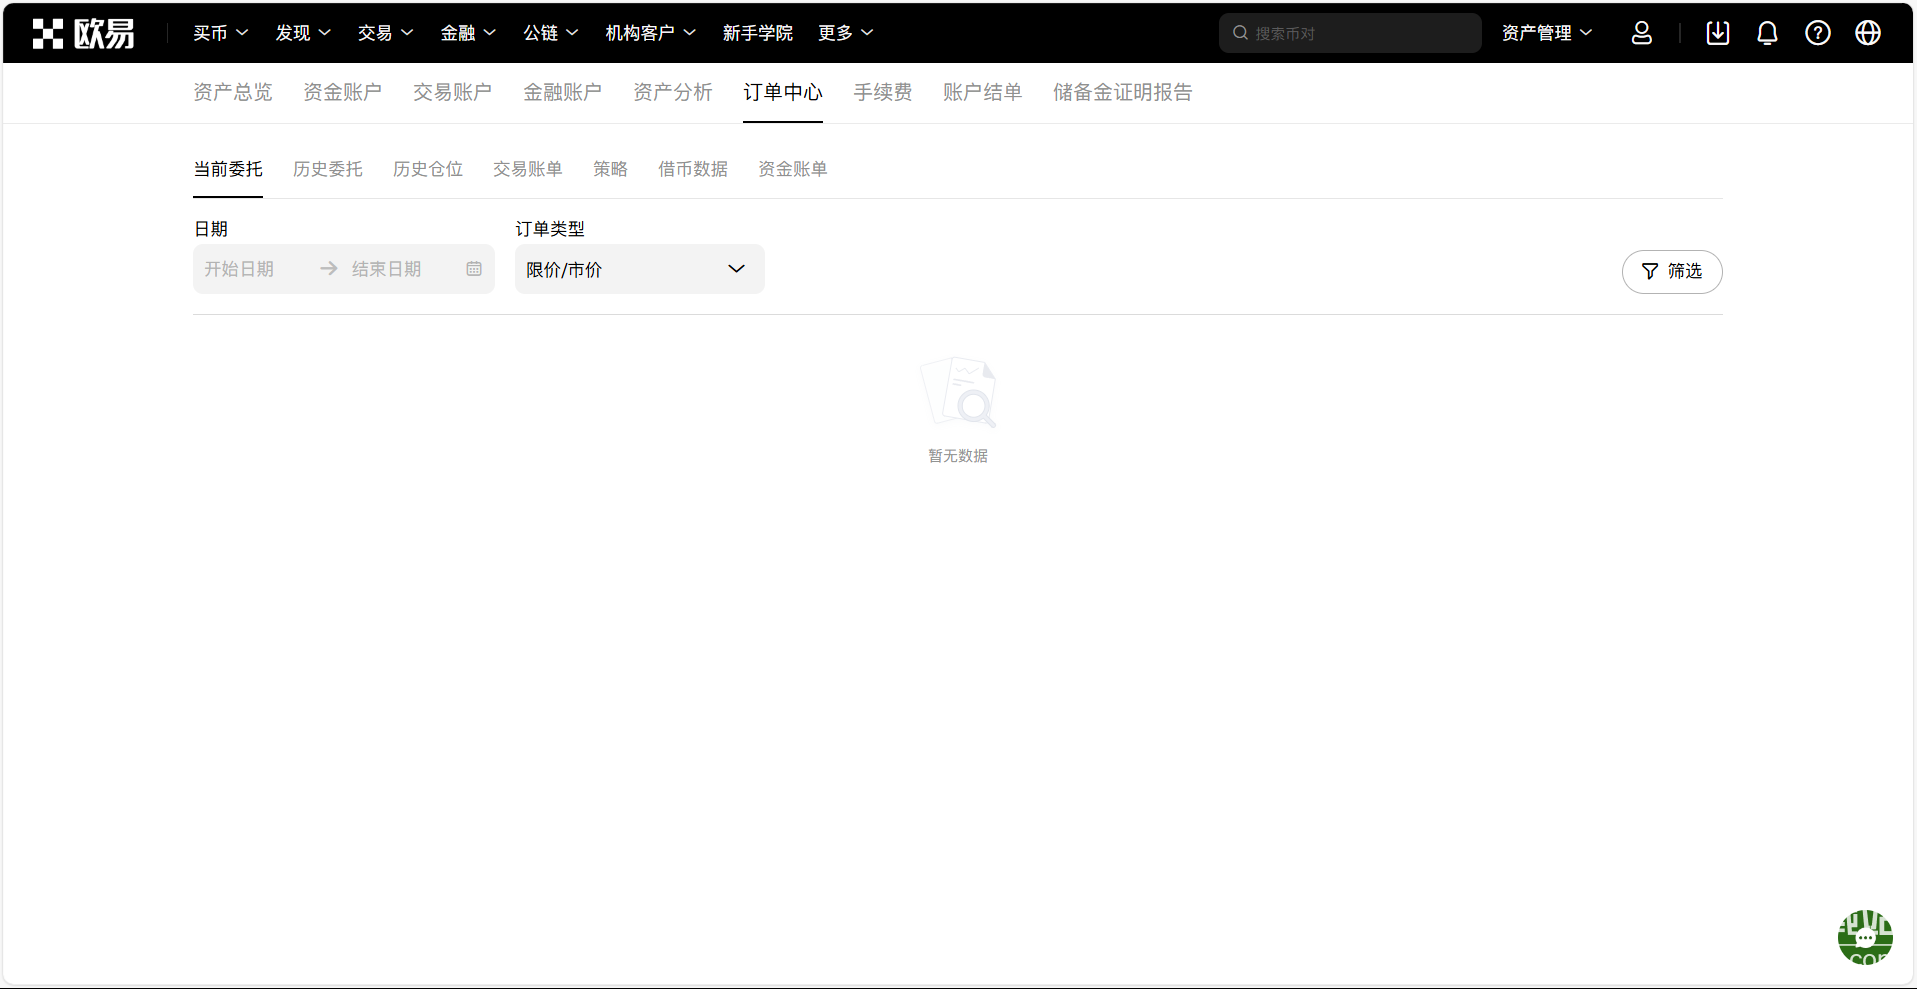Viewport: 1917px width, 989px height.
Task: Click the 筛选 filter button
Action: [x=1672, y=271]
